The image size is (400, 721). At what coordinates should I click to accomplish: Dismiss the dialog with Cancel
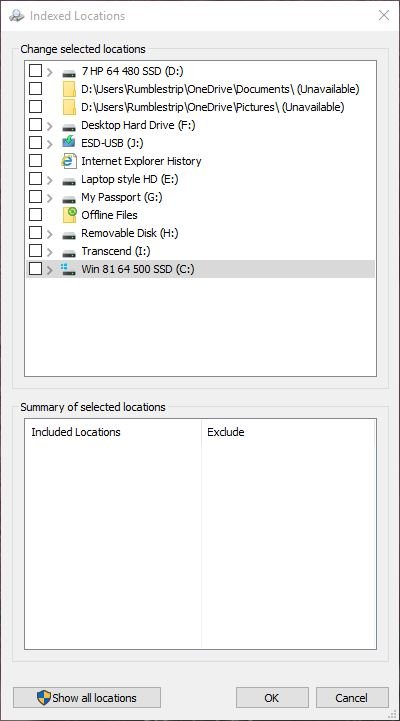352,698
